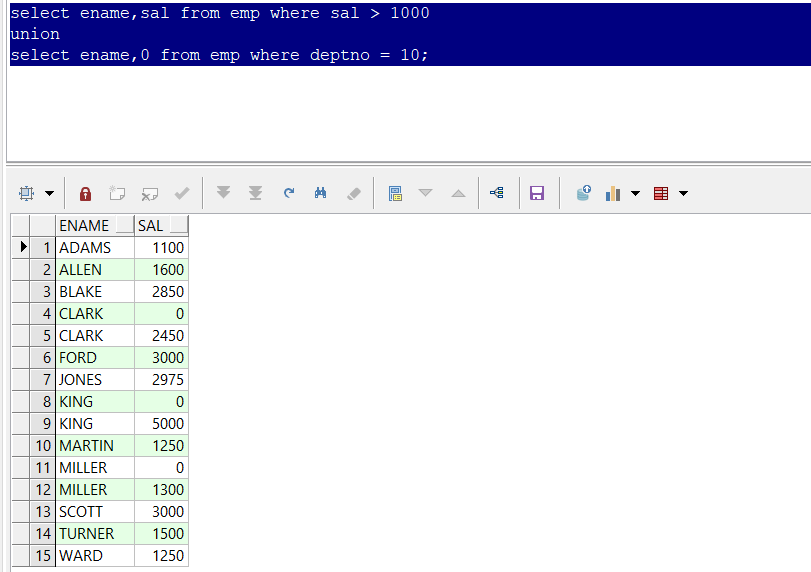Select the MARTIN cell
The height and width of the screenshot is (572, 811).
[95, 446]
